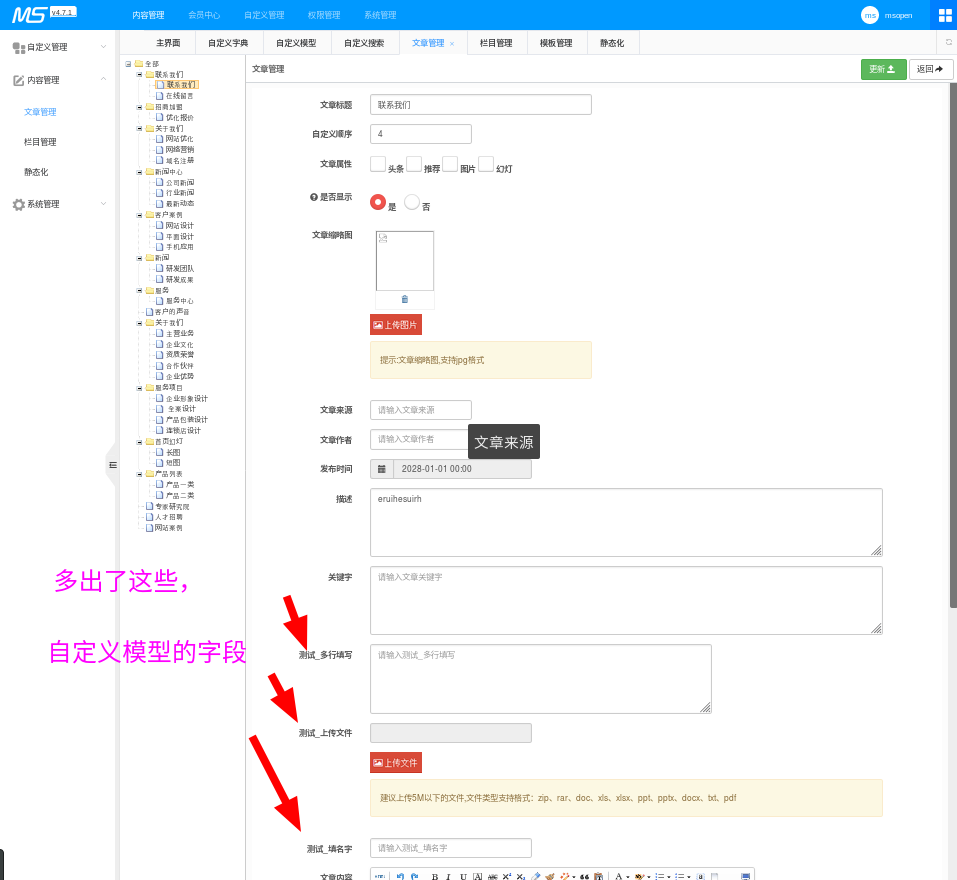Focus the 文章来源 input field
957x880 pixels.
(x=421, y=410)
